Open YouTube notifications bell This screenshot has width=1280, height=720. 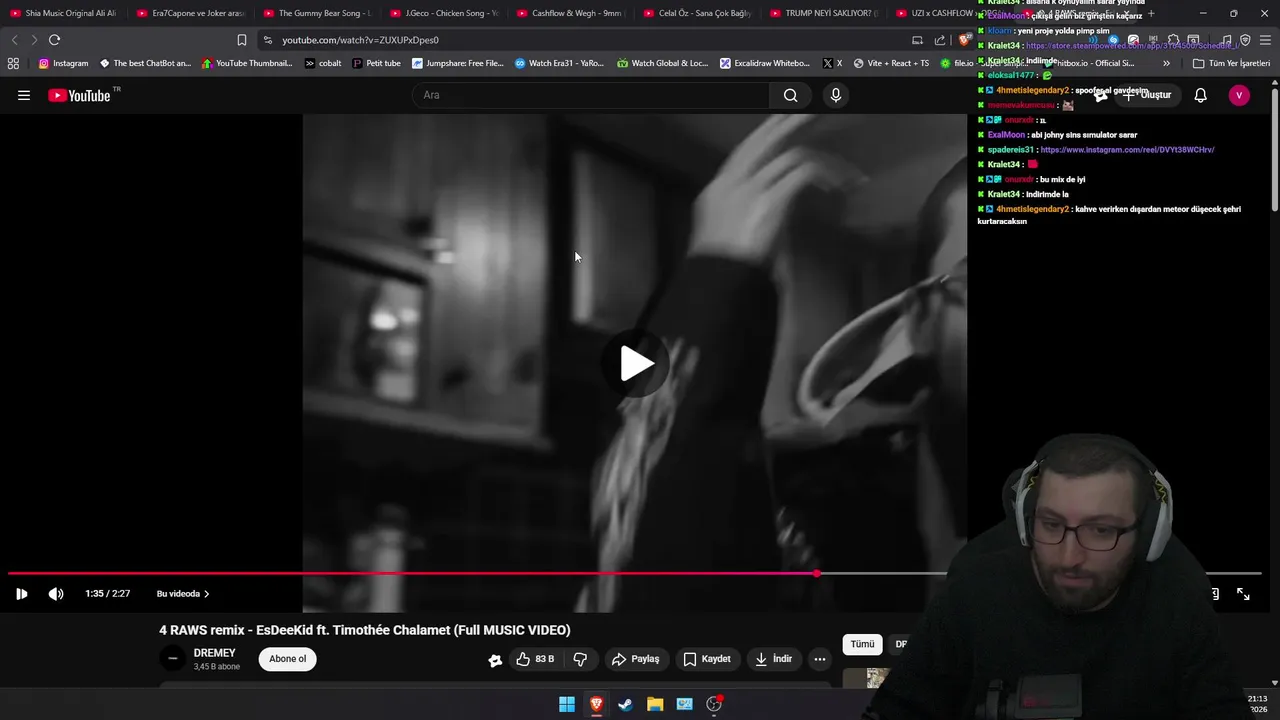click(1200, 95)
